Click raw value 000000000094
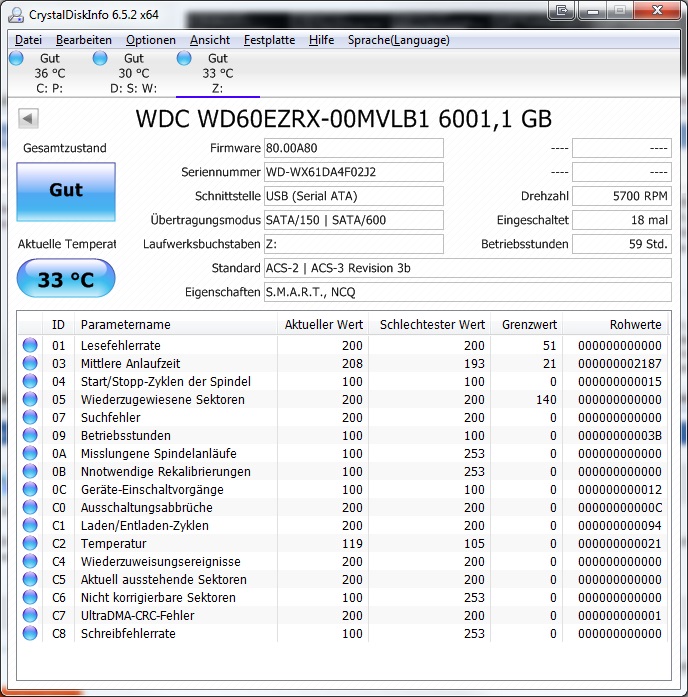 tap(620, 525)
